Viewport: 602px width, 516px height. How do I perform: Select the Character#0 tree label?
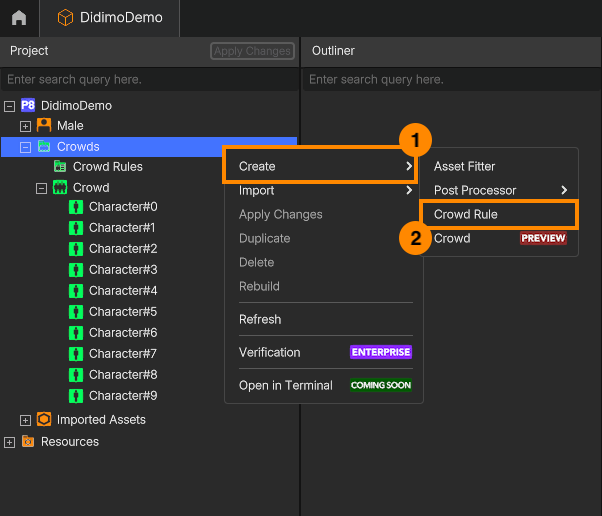(123, 207)
